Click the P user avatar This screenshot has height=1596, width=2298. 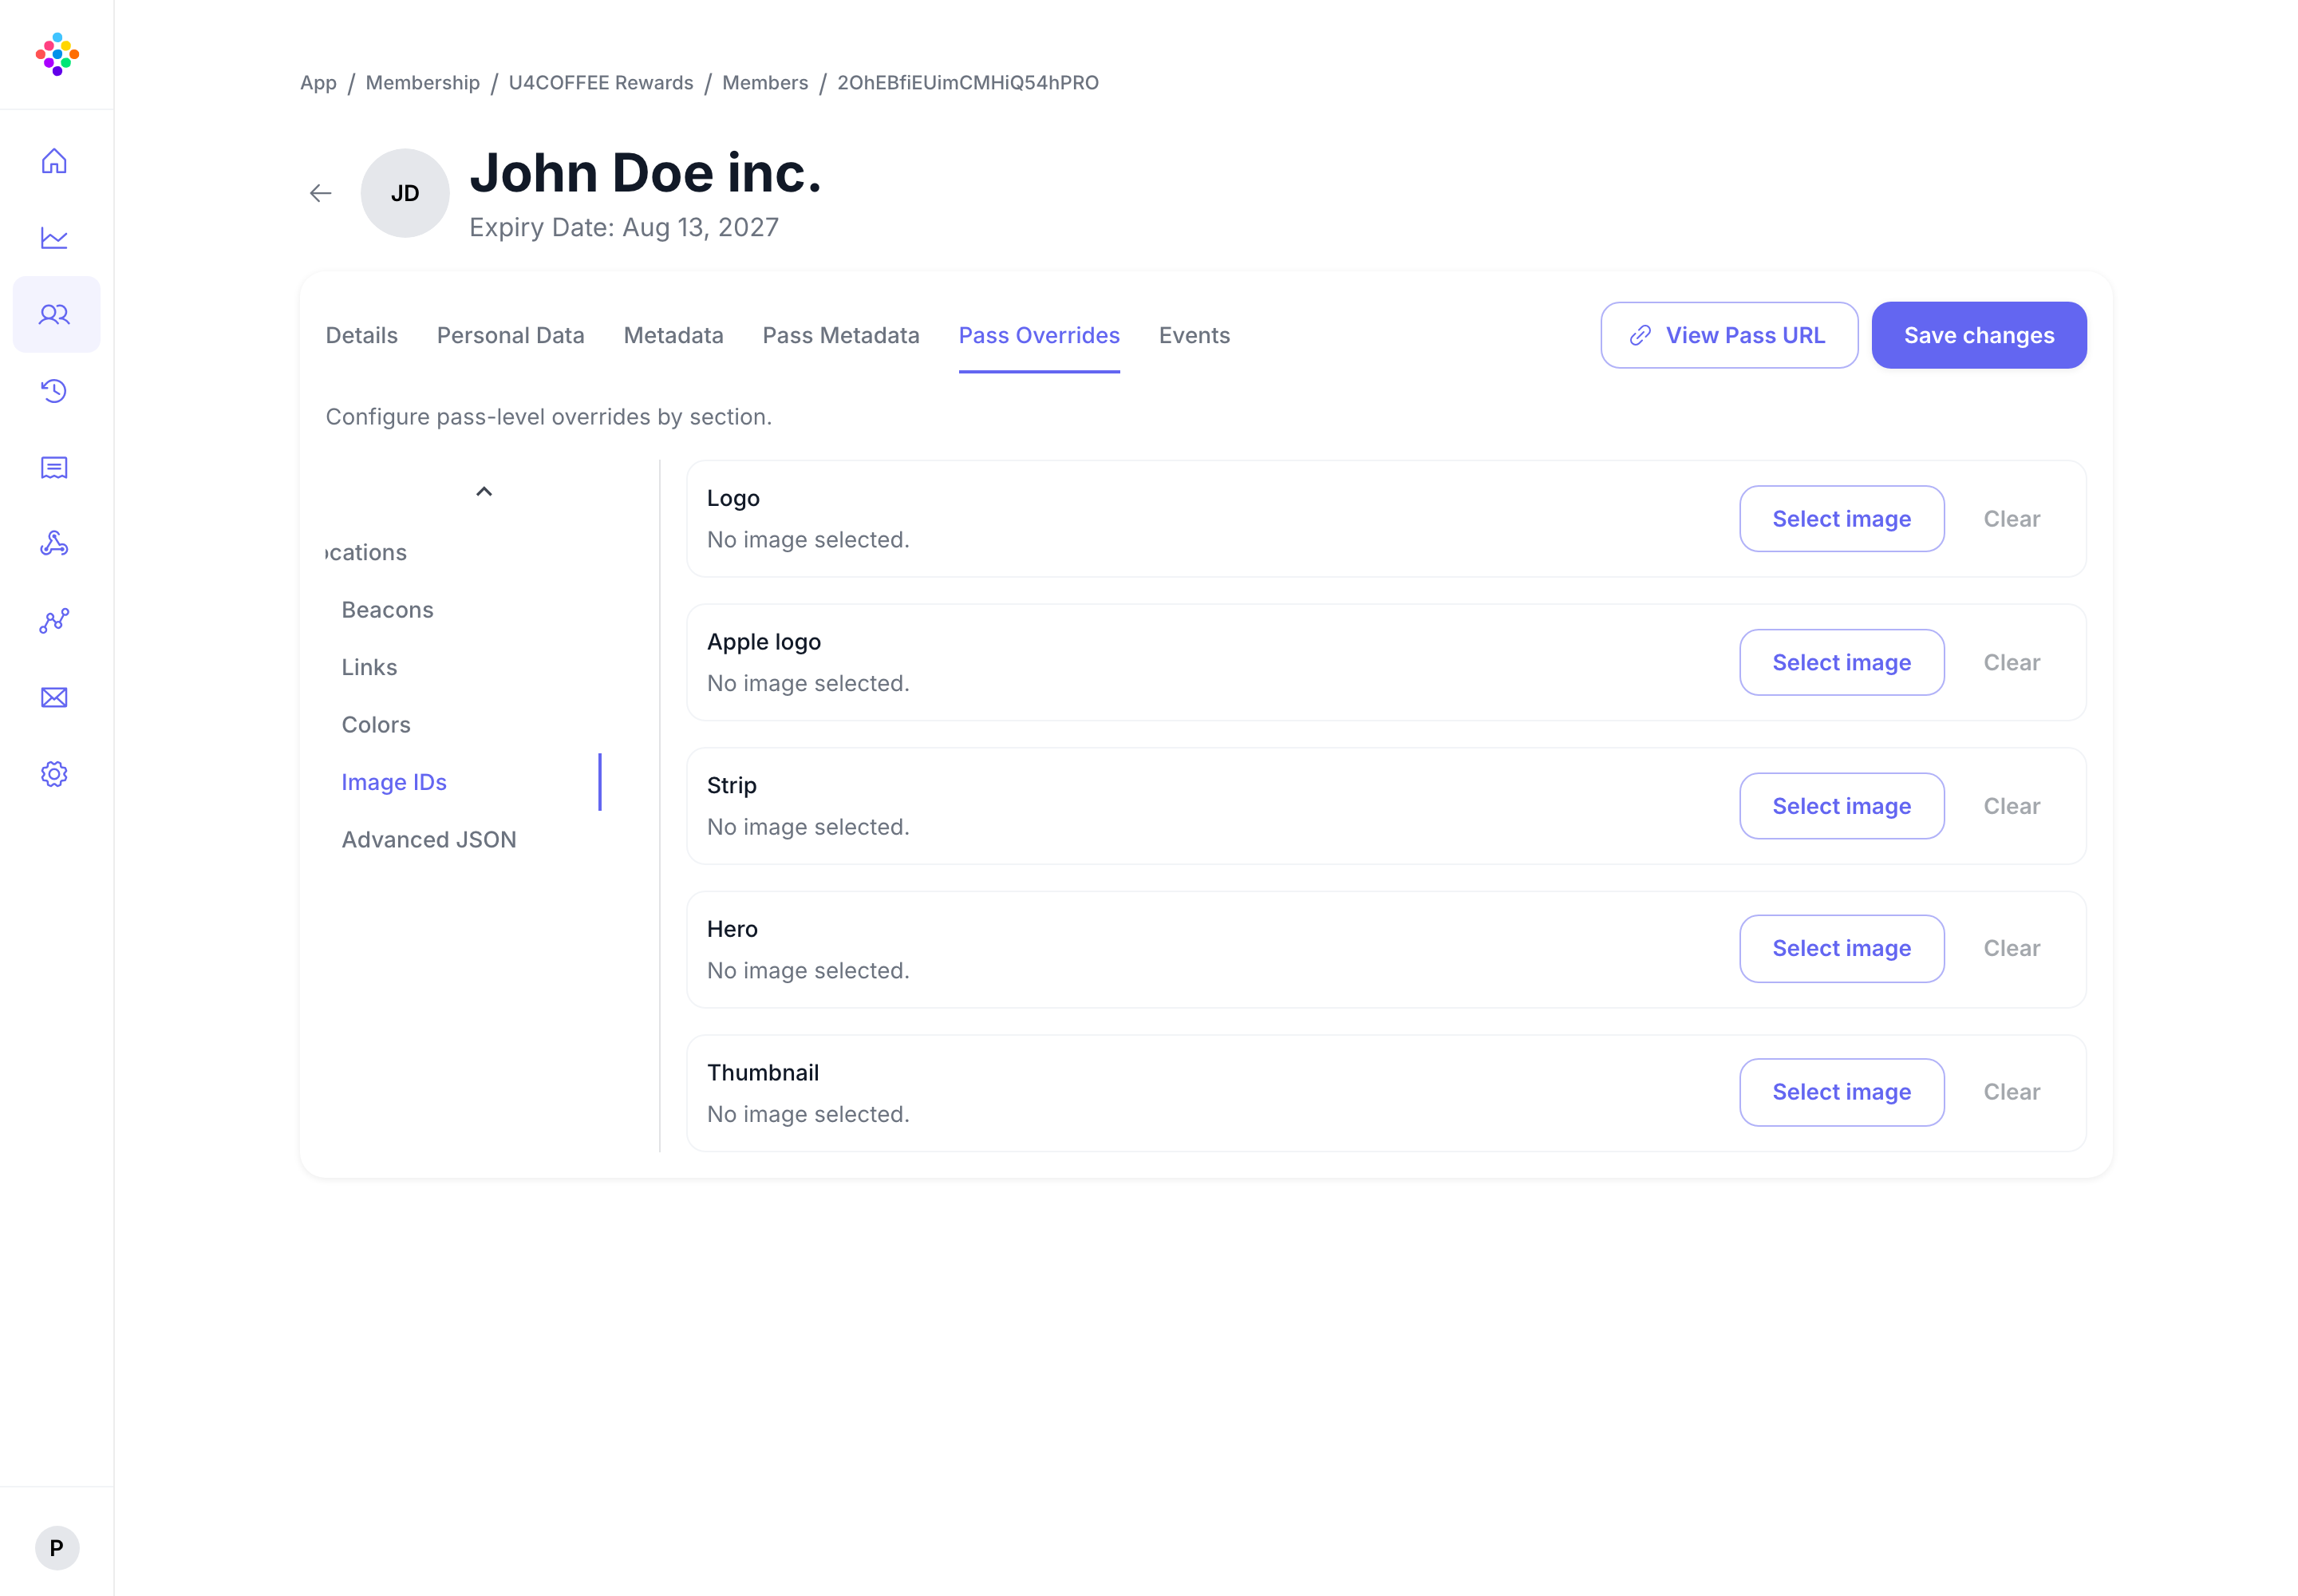click(x=57, y=1548)
